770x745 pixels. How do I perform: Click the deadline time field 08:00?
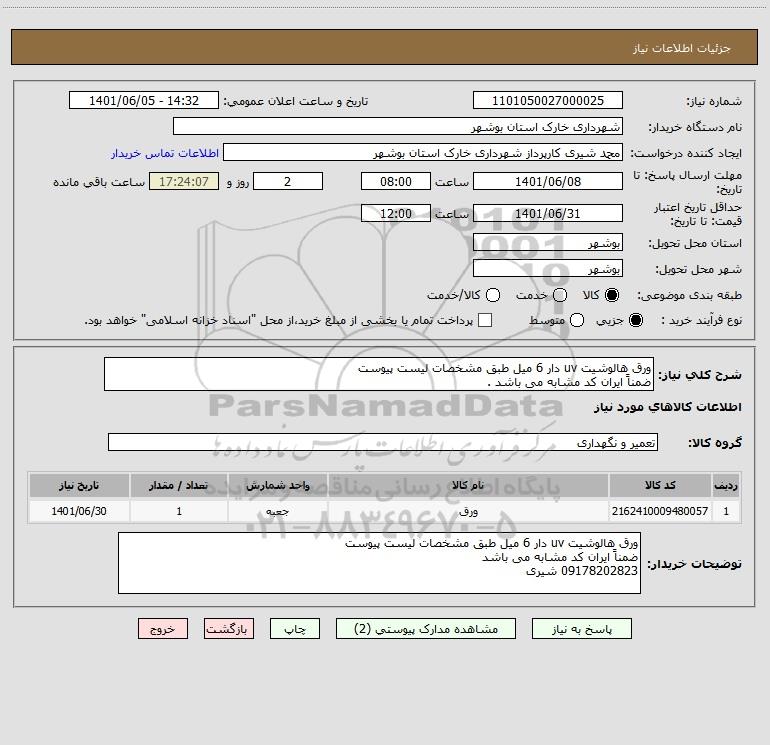pyautogui.click(x=396, y=181)
